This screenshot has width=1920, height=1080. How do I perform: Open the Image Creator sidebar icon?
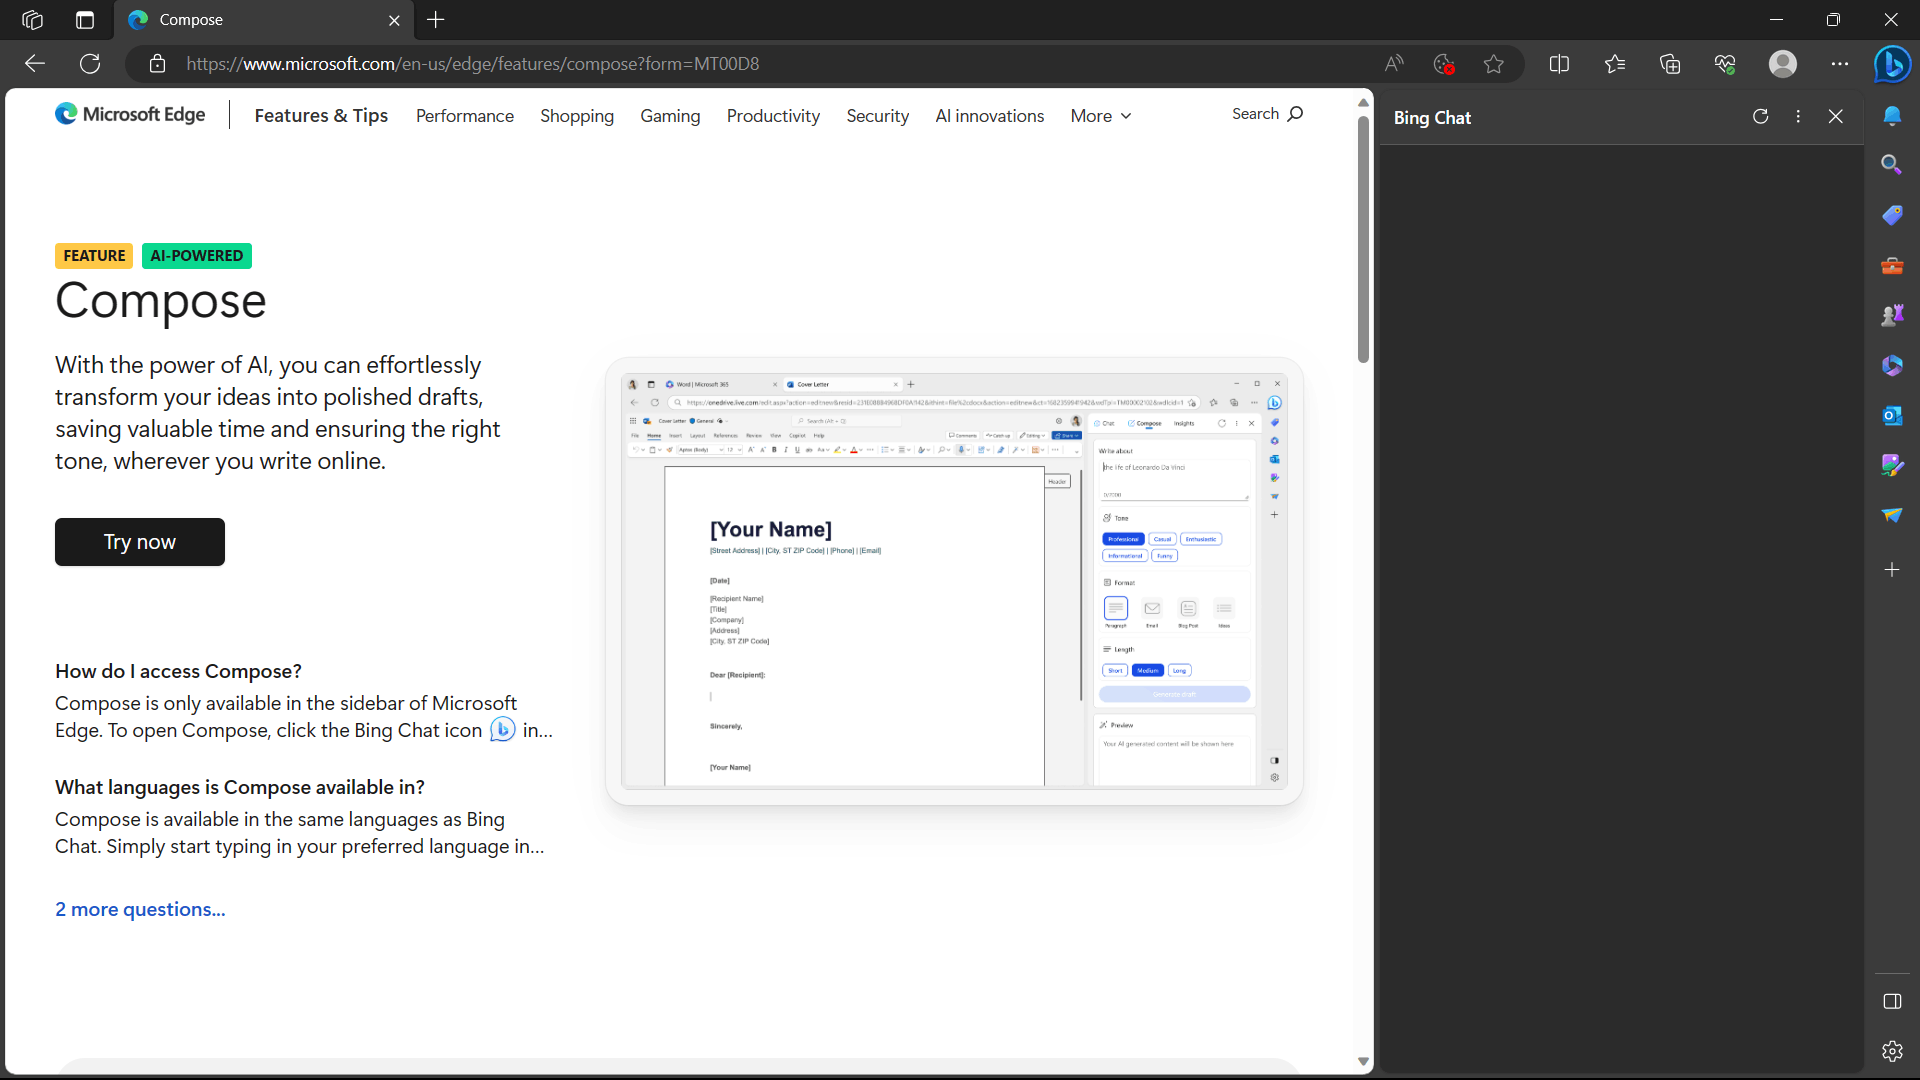(1892, 465)
